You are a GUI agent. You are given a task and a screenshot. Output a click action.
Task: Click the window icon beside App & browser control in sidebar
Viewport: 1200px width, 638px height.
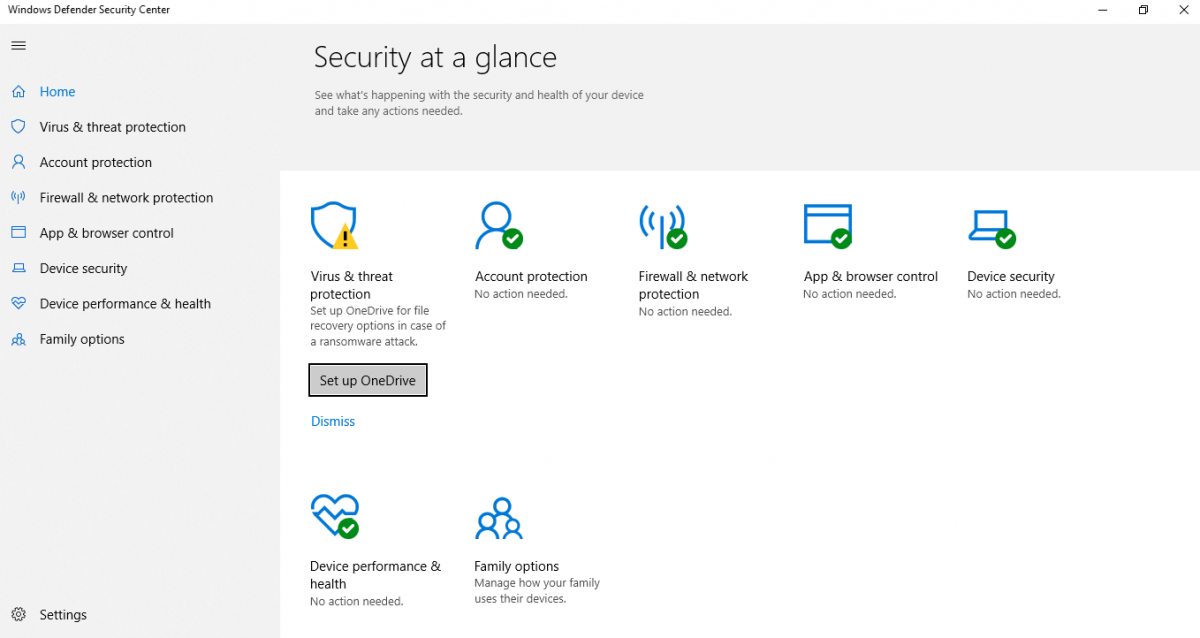click(x=18, y=233)
